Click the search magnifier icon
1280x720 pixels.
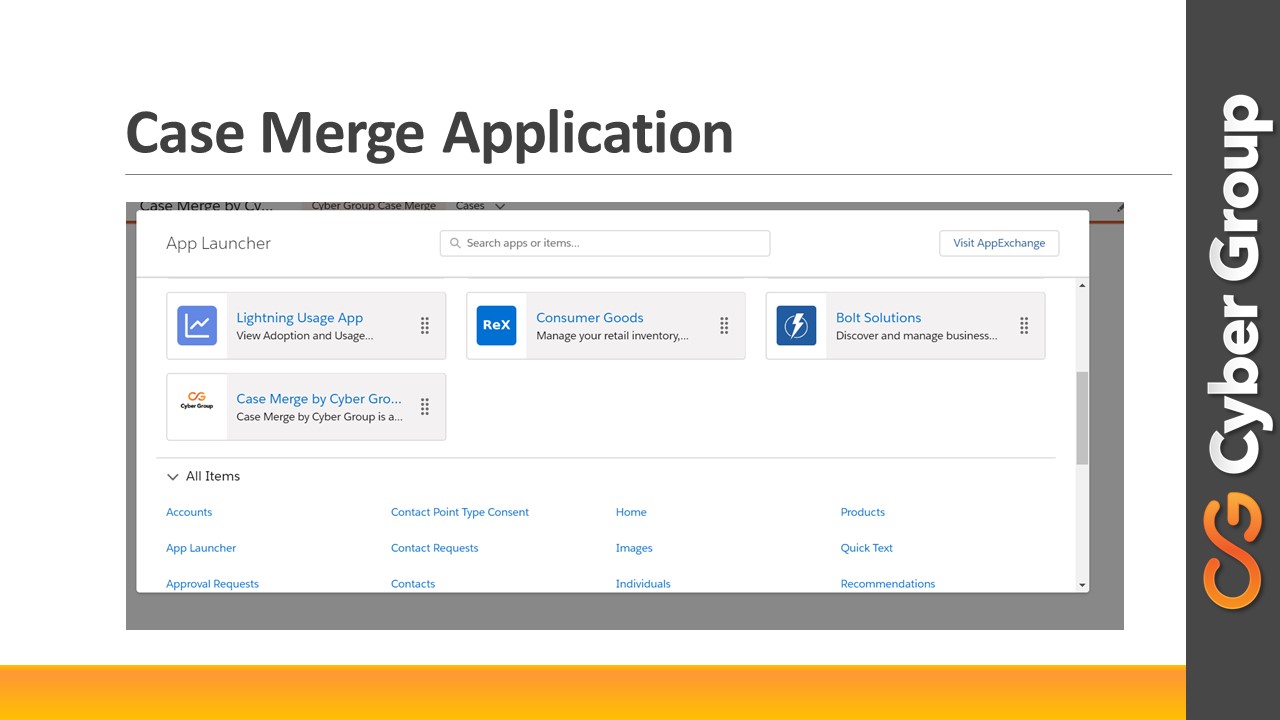455,243
